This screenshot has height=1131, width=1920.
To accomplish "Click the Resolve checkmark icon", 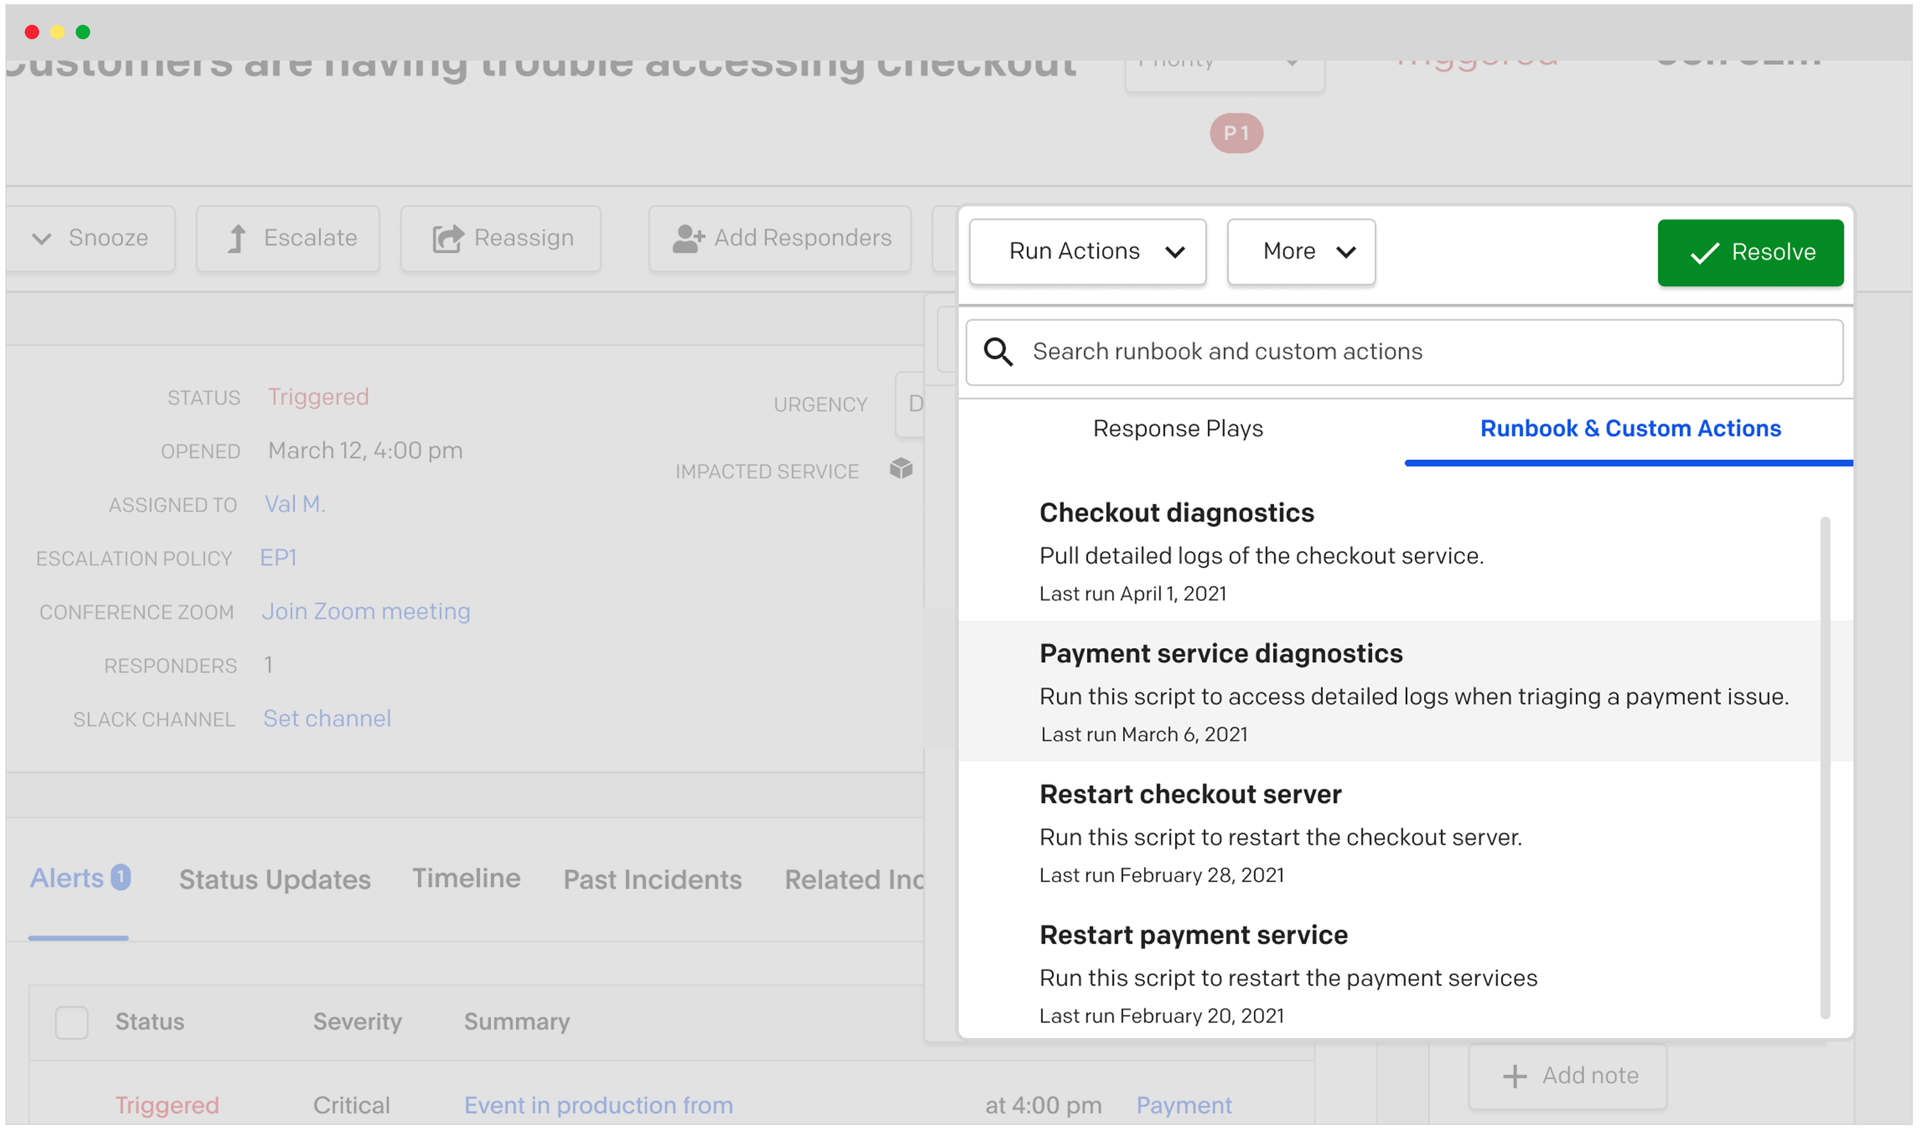I will click(1704, 253).
